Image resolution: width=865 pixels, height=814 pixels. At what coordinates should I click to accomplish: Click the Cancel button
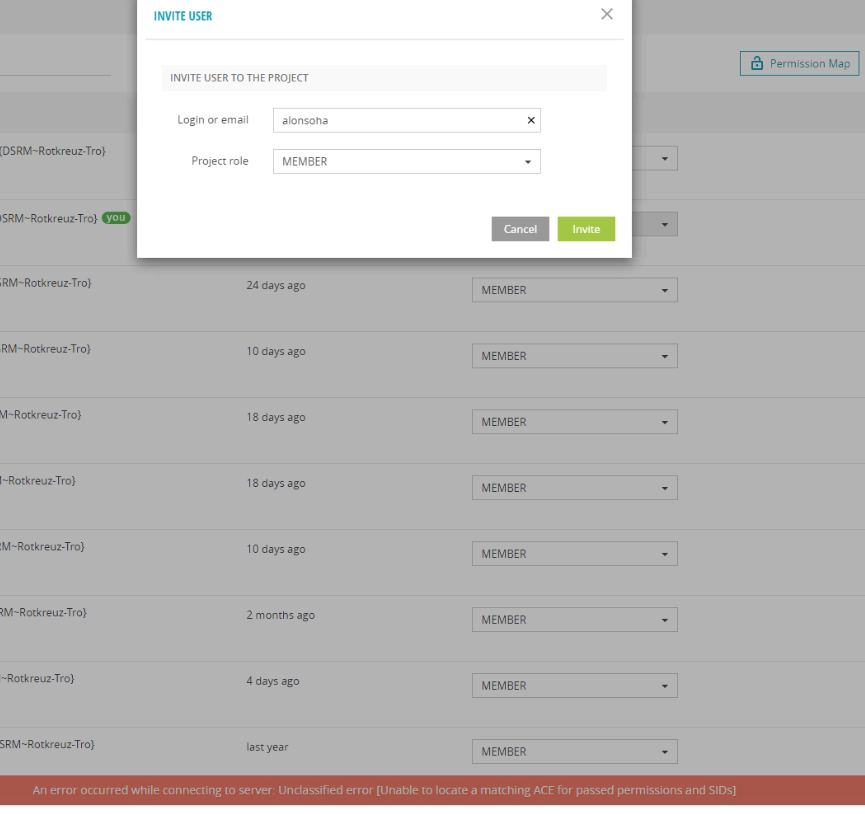point(520,229)
